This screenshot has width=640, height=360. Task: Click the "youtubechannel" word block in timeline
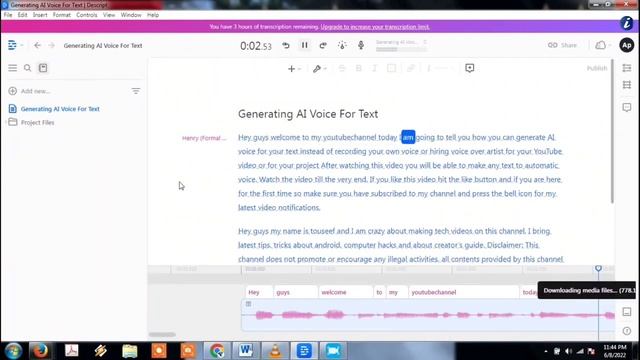point(464,292)
